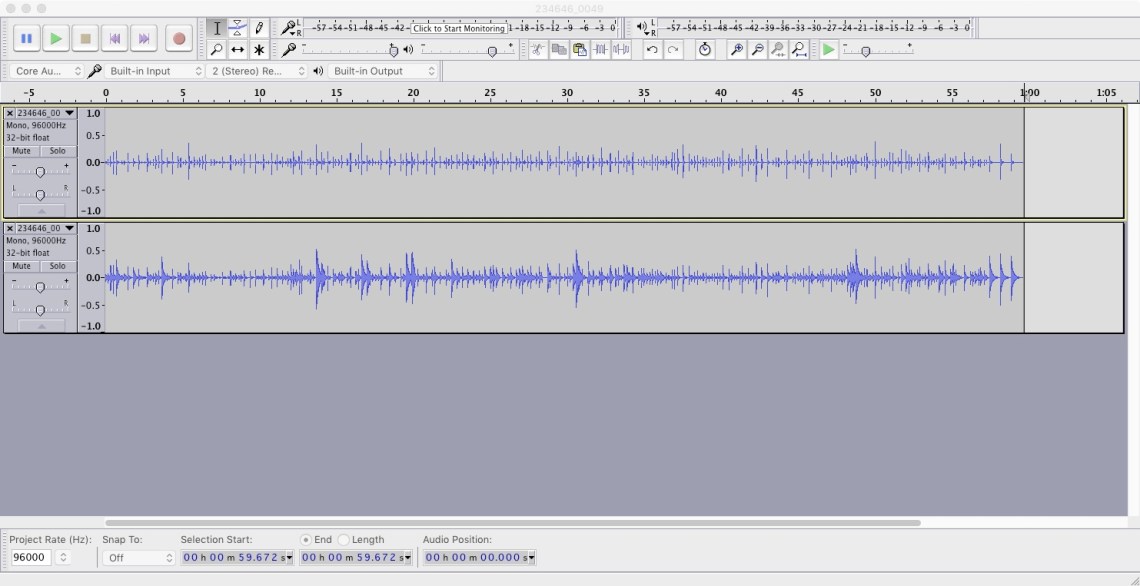This screenshot has height=586, width=1140.
Task: Select the Draw pencil tool
Action: 259,28
